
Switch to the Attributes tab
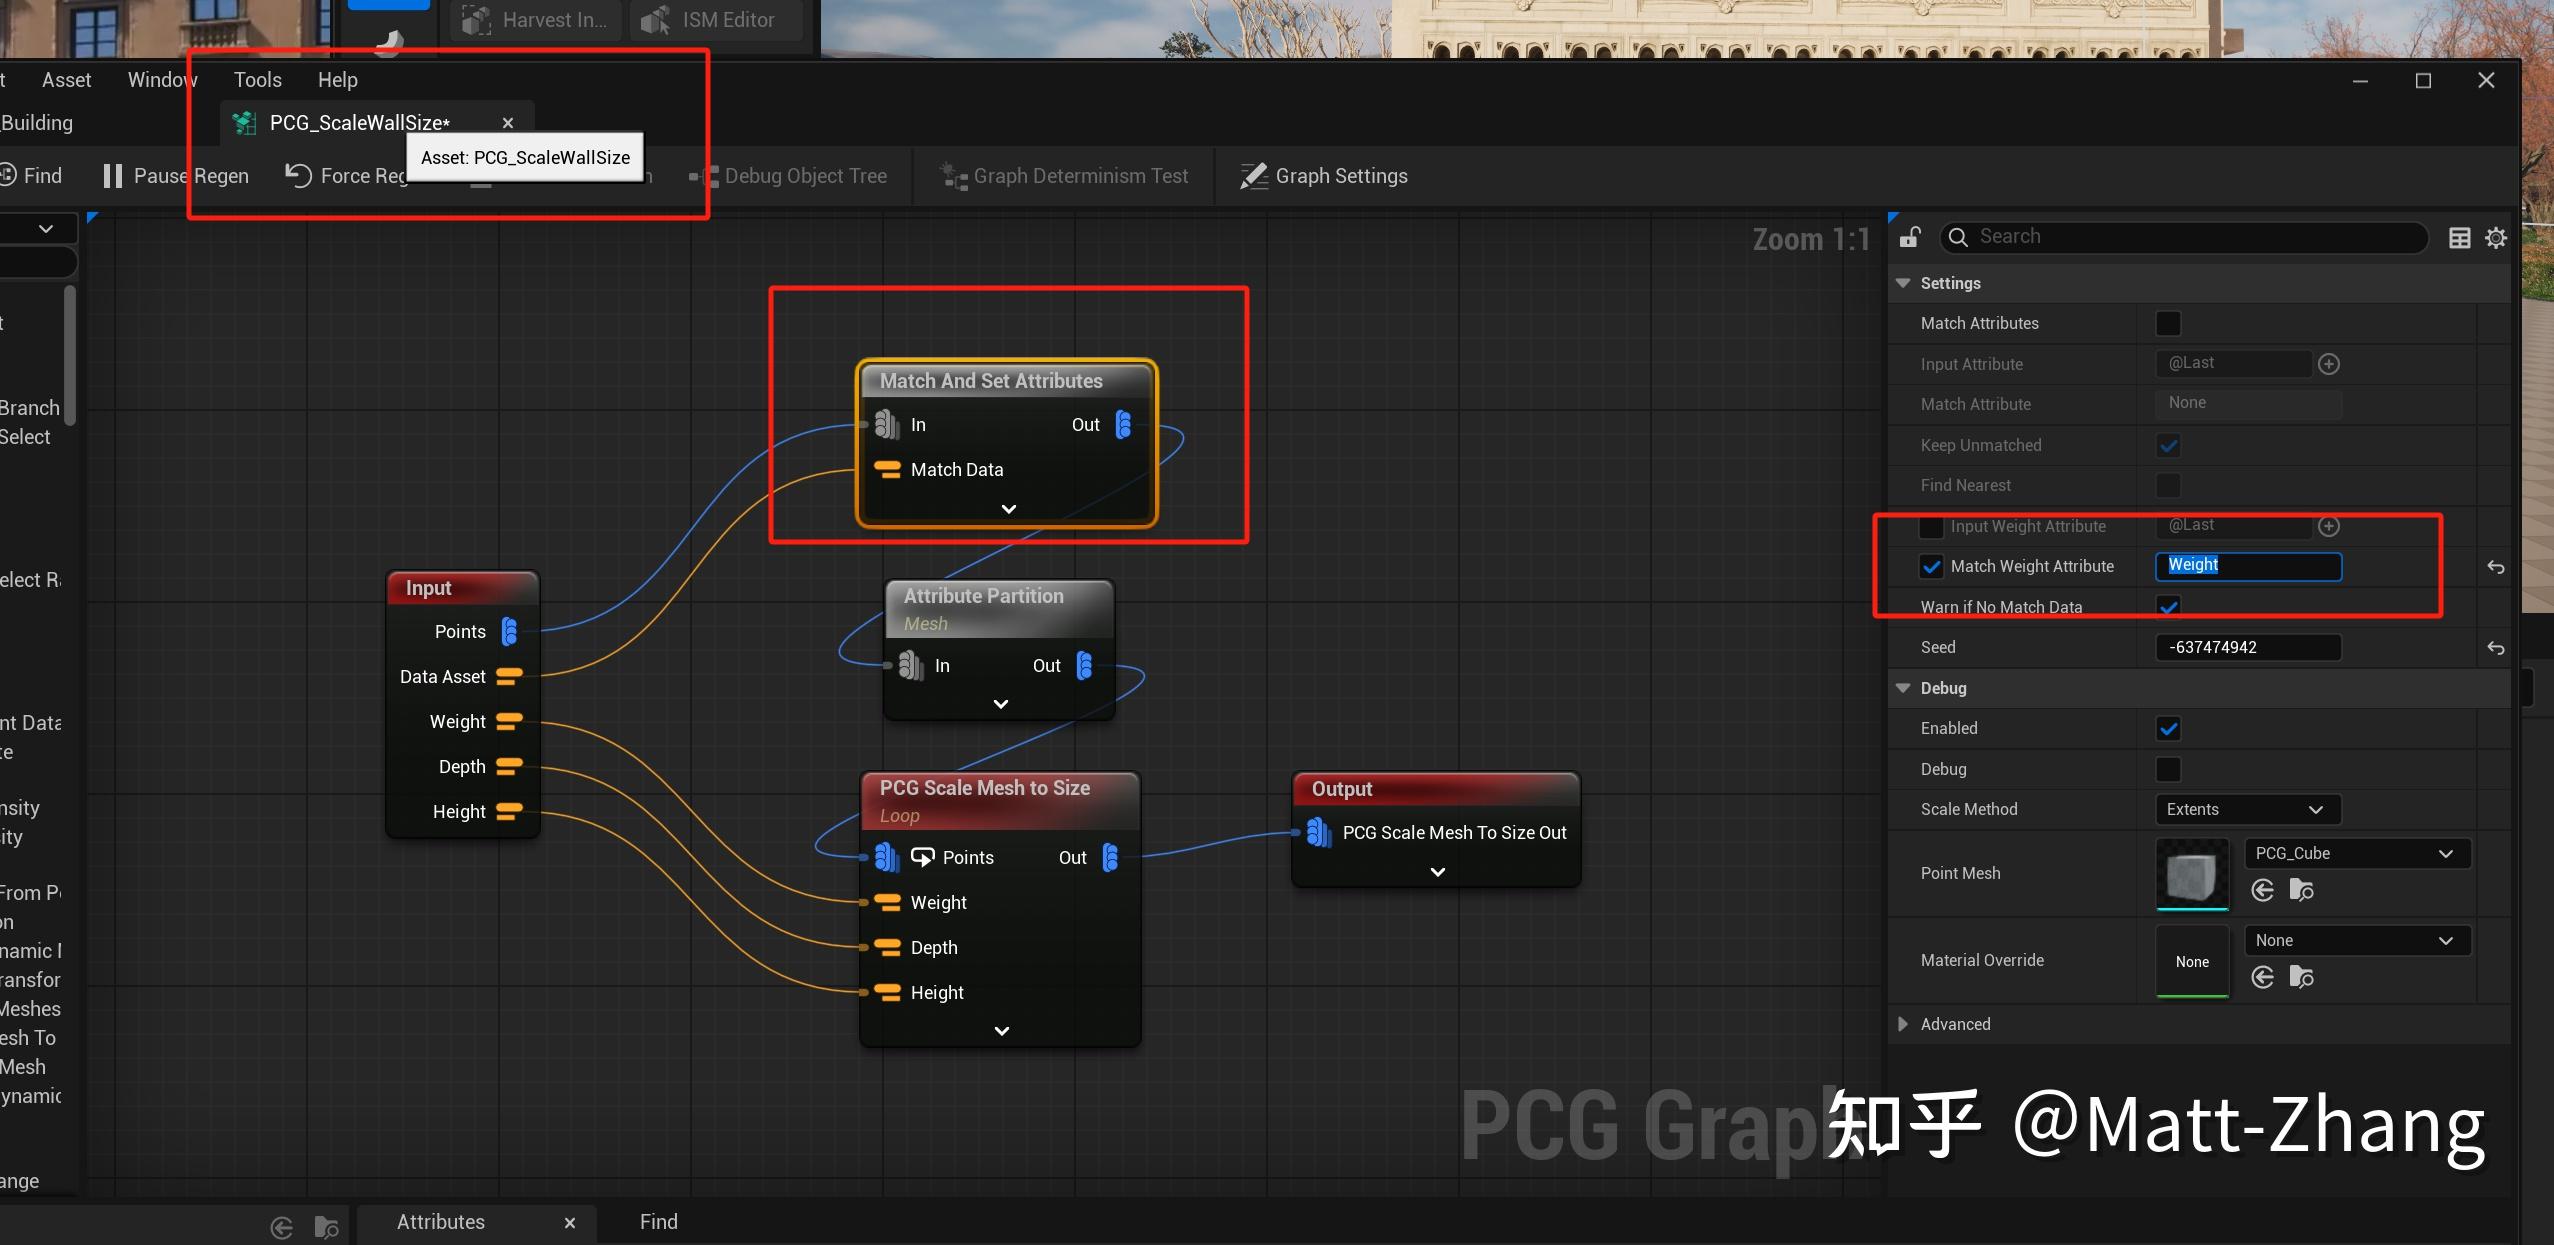tap(441, 1222)
